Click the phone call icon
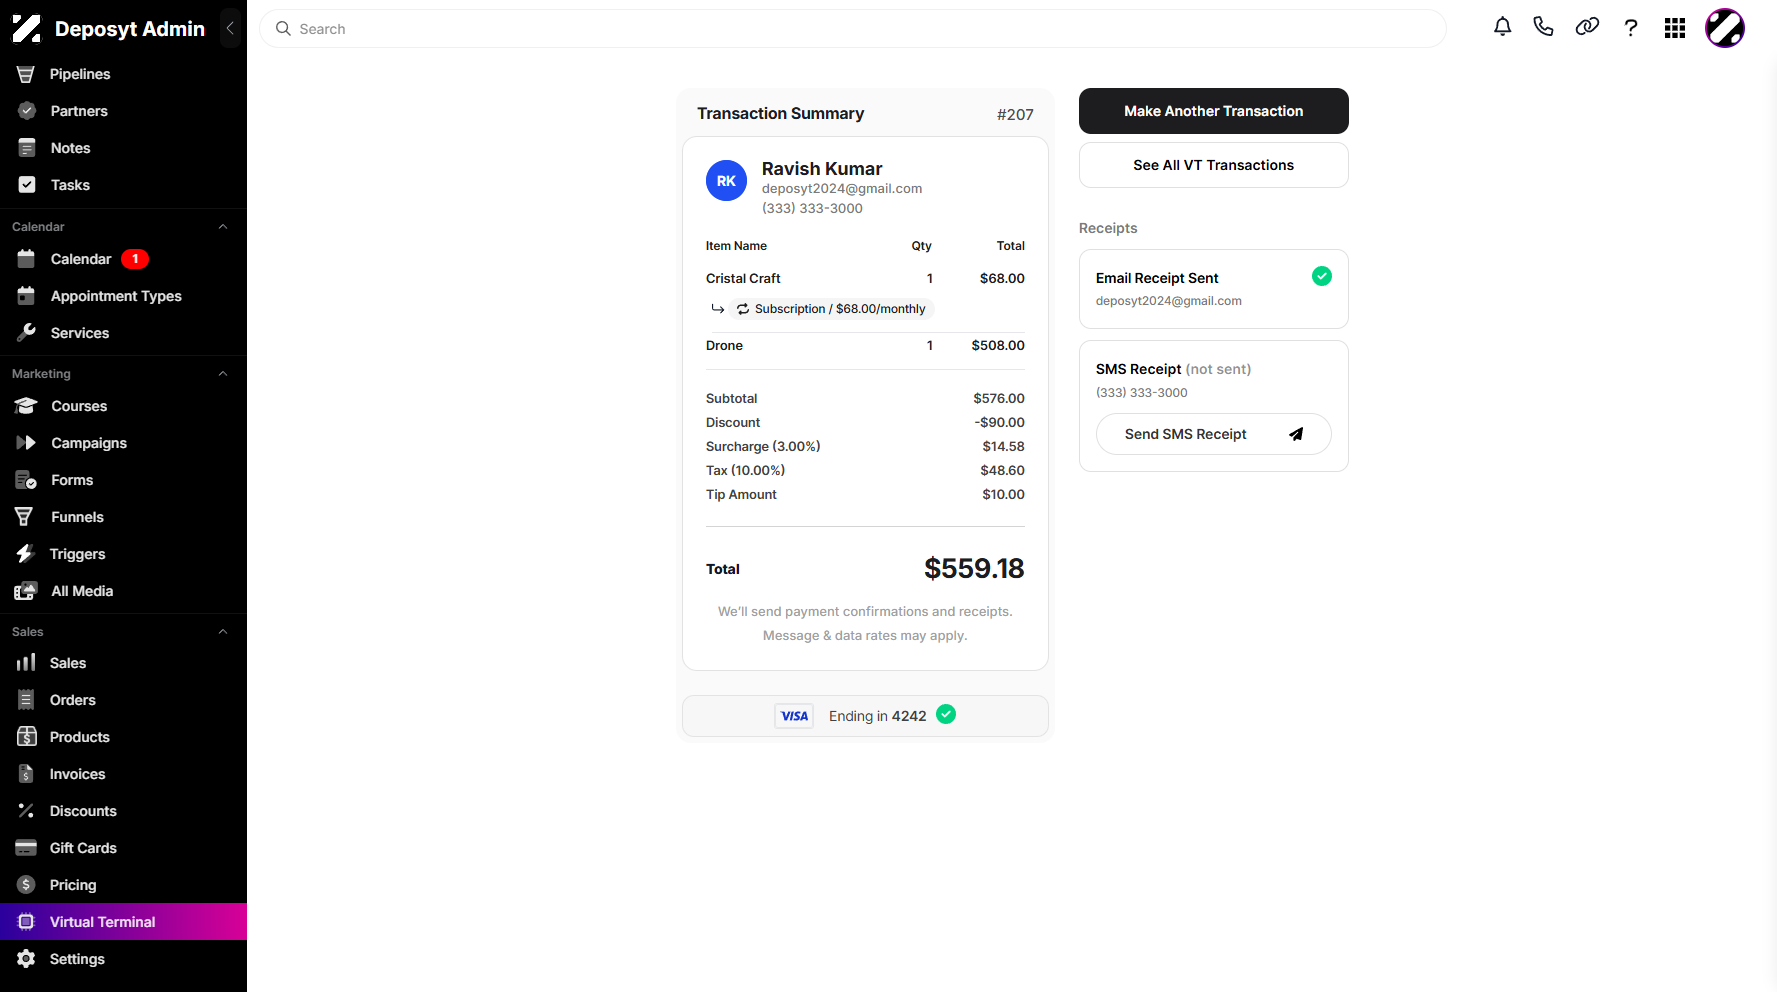Image resolution: width=1777 pixels, height=992 pixels. click(x=1544, y=27)
